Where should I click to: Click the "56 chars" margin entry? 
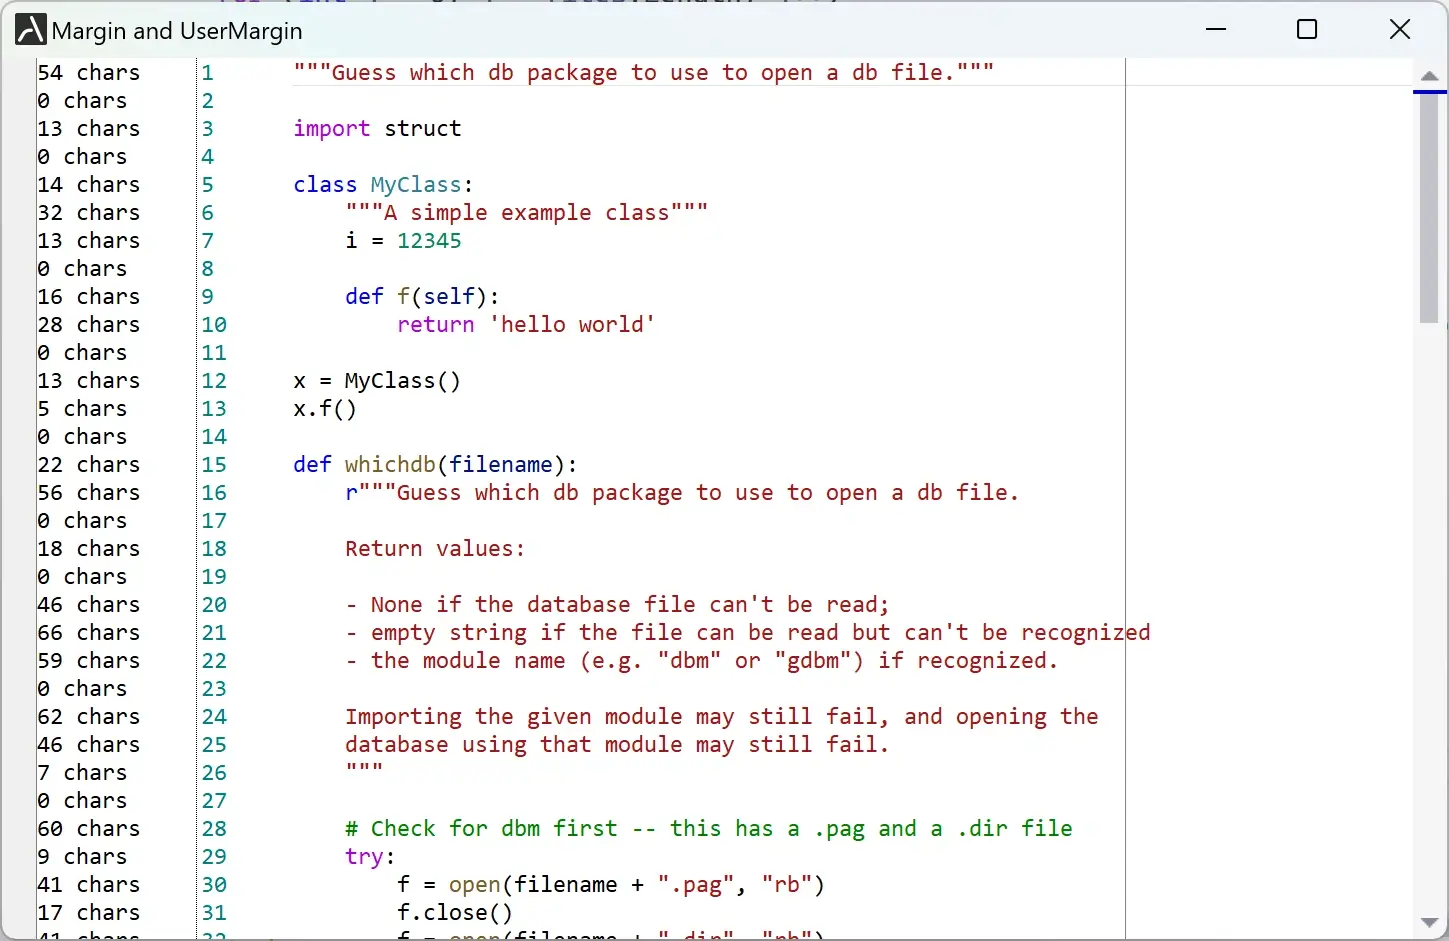pos(88,492)
